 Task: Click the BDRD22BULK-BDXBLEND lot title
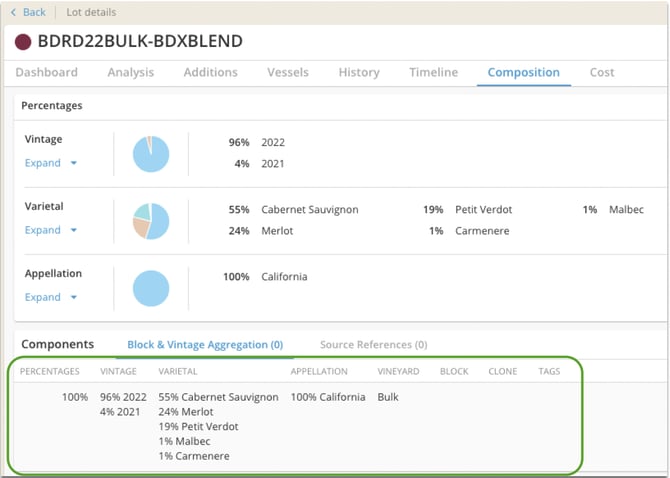(140, 42)
